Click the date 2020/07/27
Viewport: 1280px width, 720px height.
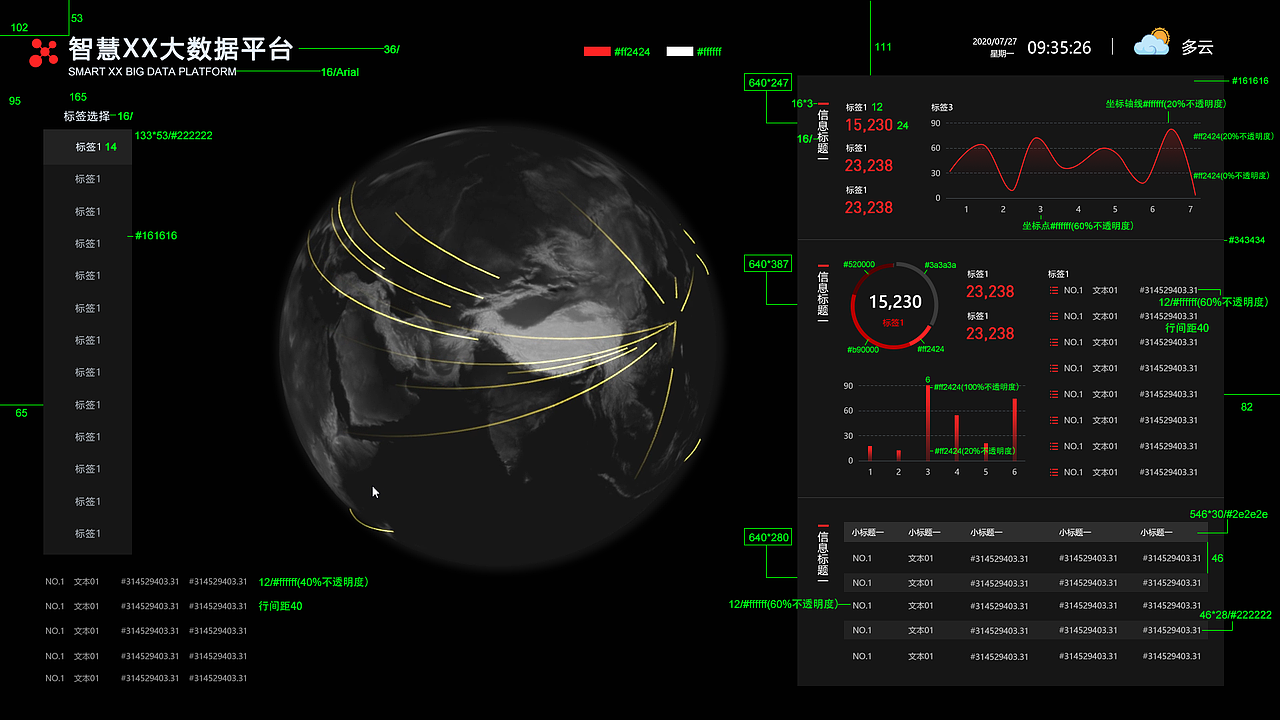pyautogui.click(x=994, y=41)
